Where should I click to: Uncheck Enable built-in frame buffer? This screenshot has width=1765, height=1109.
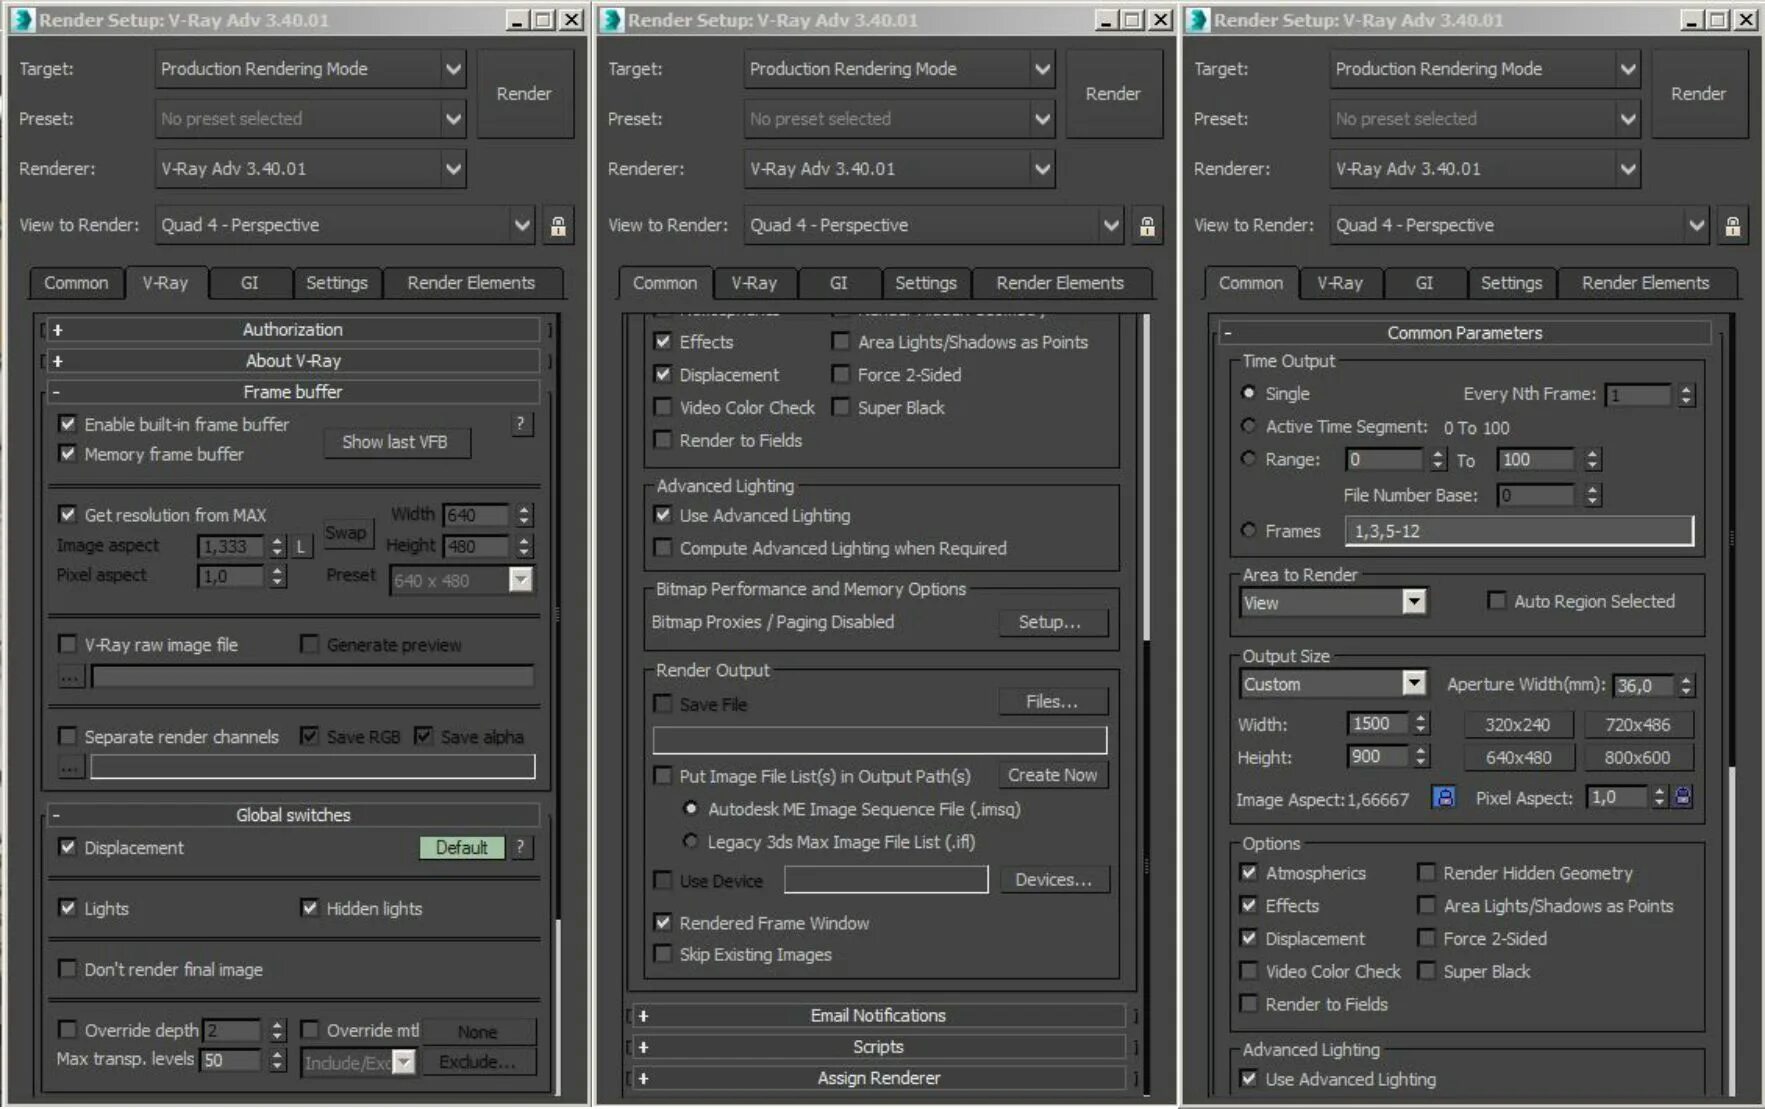[x=67, y=424]
